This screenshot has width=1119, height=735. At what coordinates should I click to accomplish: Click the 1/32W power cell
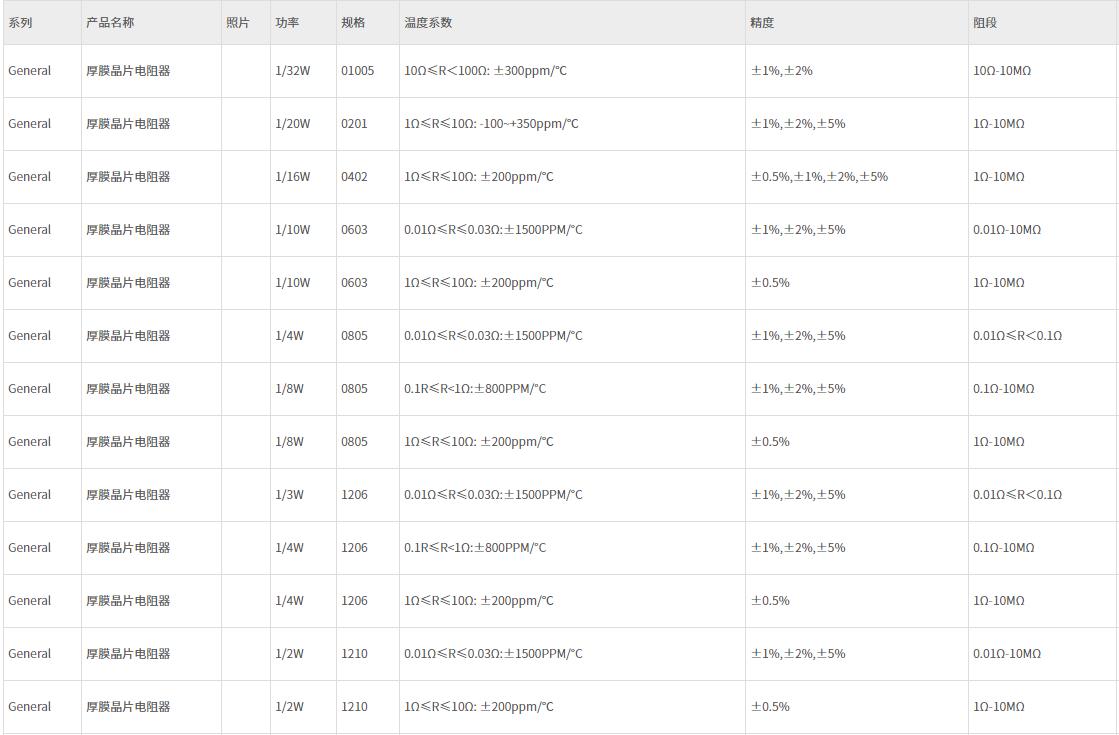[x=293, y=71]
